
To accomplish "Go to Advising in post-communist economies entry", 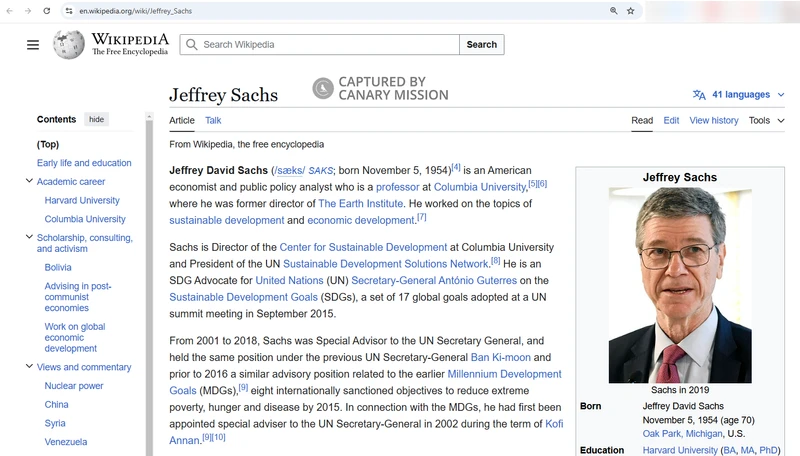I will [x=78, y=297].
